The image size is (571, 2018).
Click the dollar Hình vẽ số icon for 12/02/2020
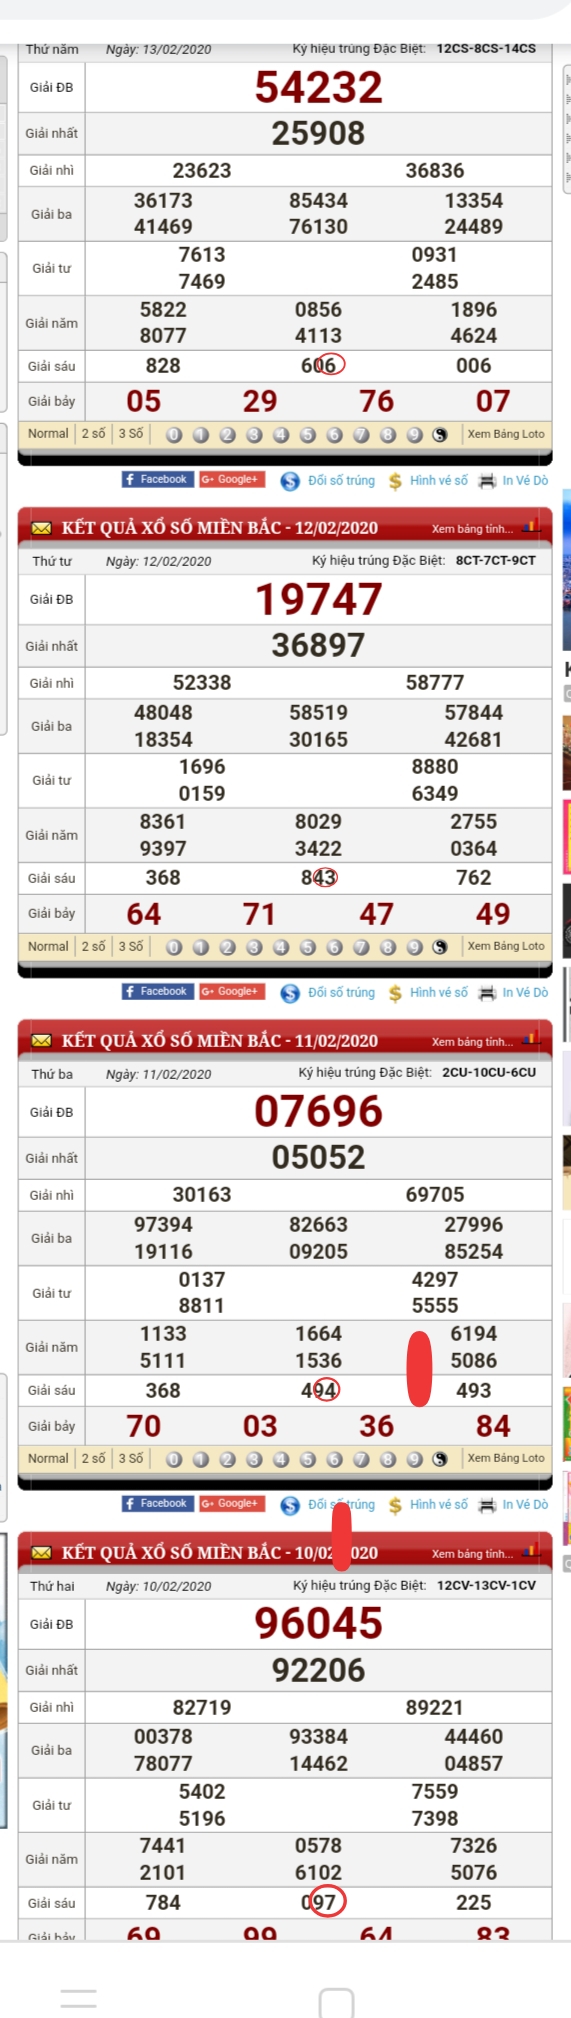[395, 993]
